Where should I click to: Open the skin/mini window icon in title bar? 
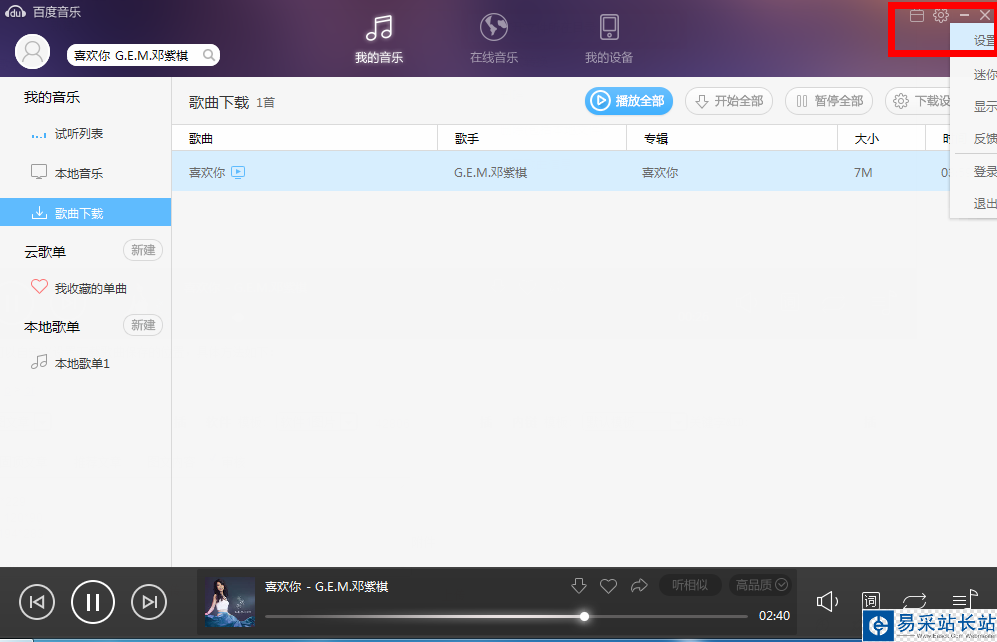point(917,15)
